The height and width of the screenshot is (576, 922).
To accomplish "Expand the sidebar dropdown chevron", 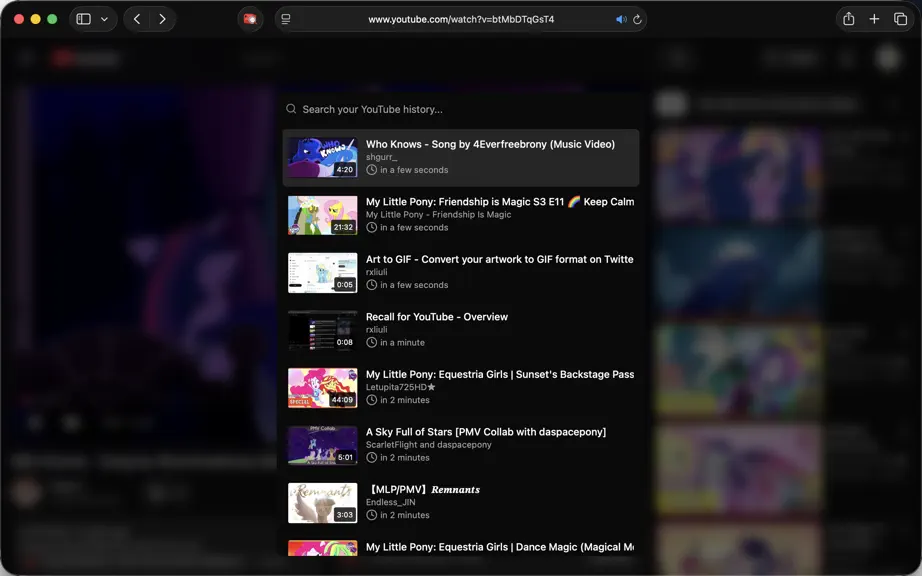I will tap(104, 19).
